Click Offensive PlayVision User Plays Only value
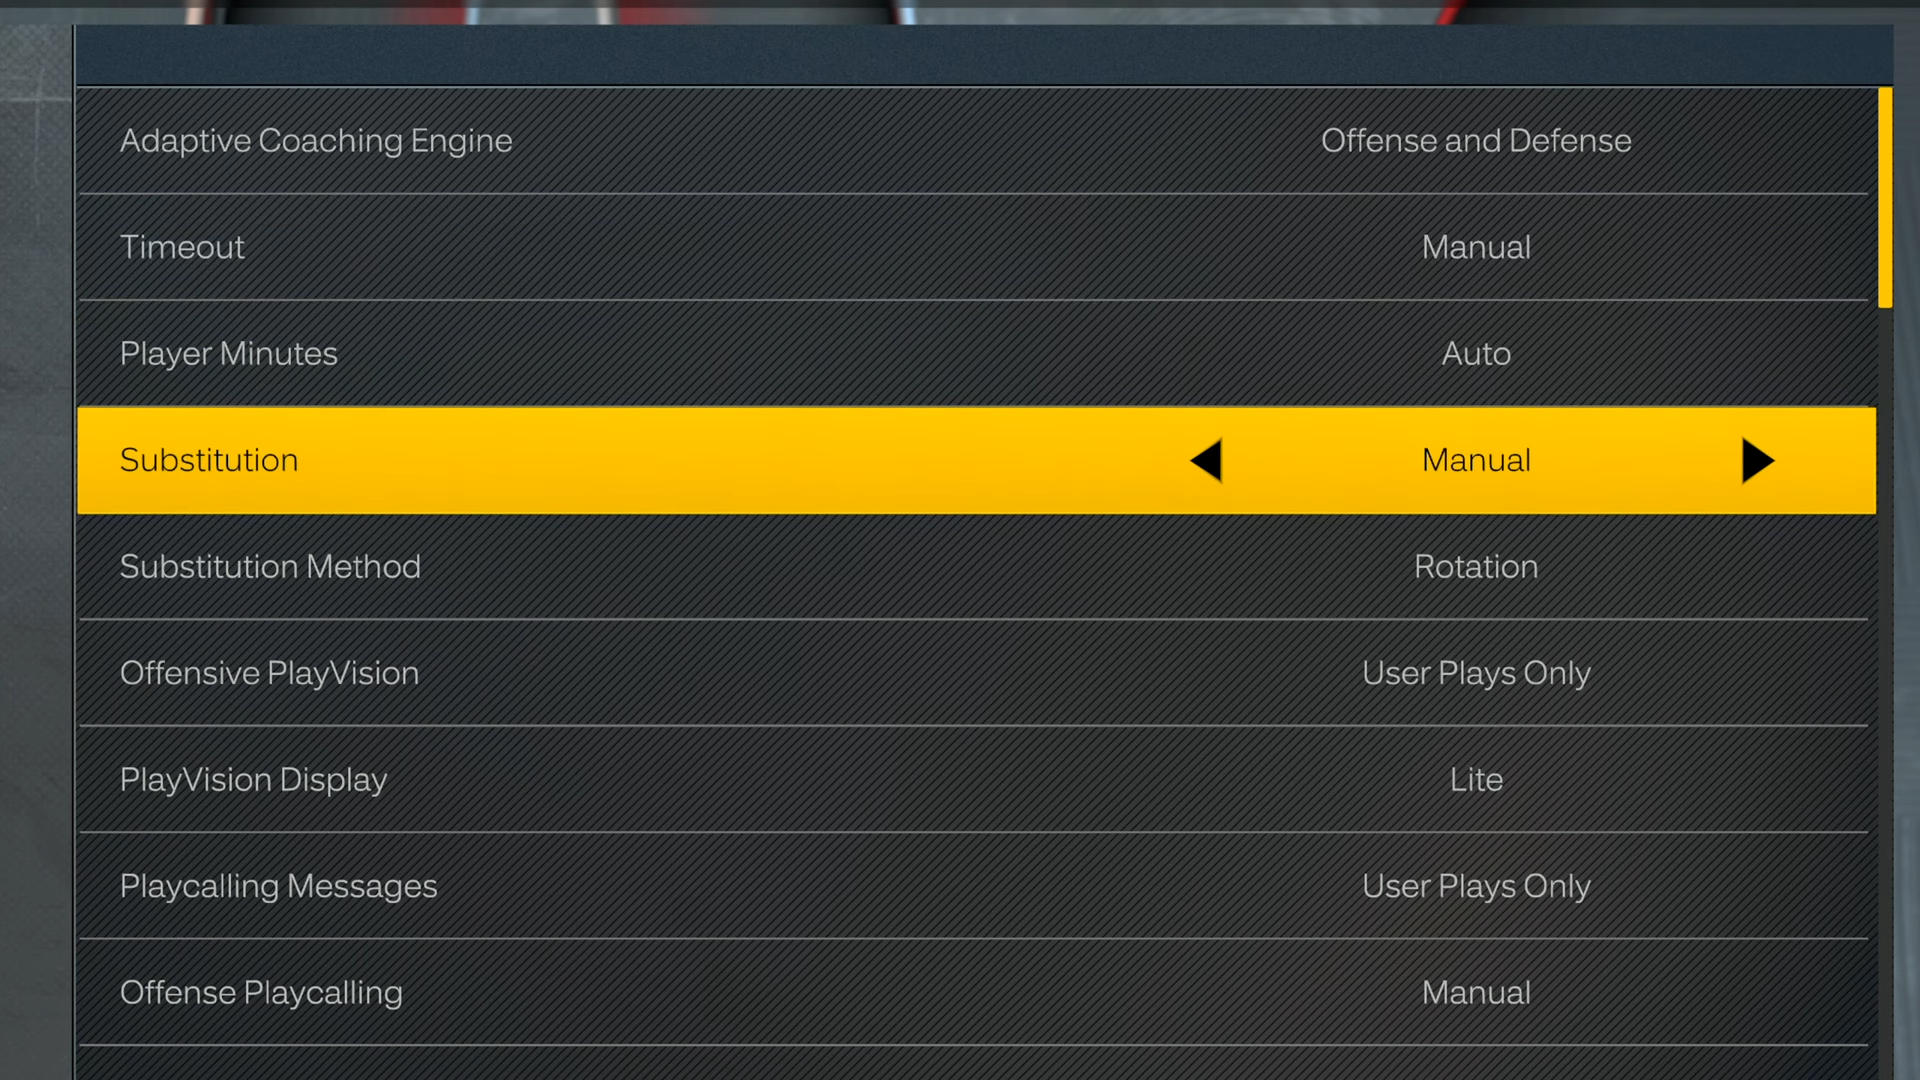1920x1080 pixels. 1476,674
